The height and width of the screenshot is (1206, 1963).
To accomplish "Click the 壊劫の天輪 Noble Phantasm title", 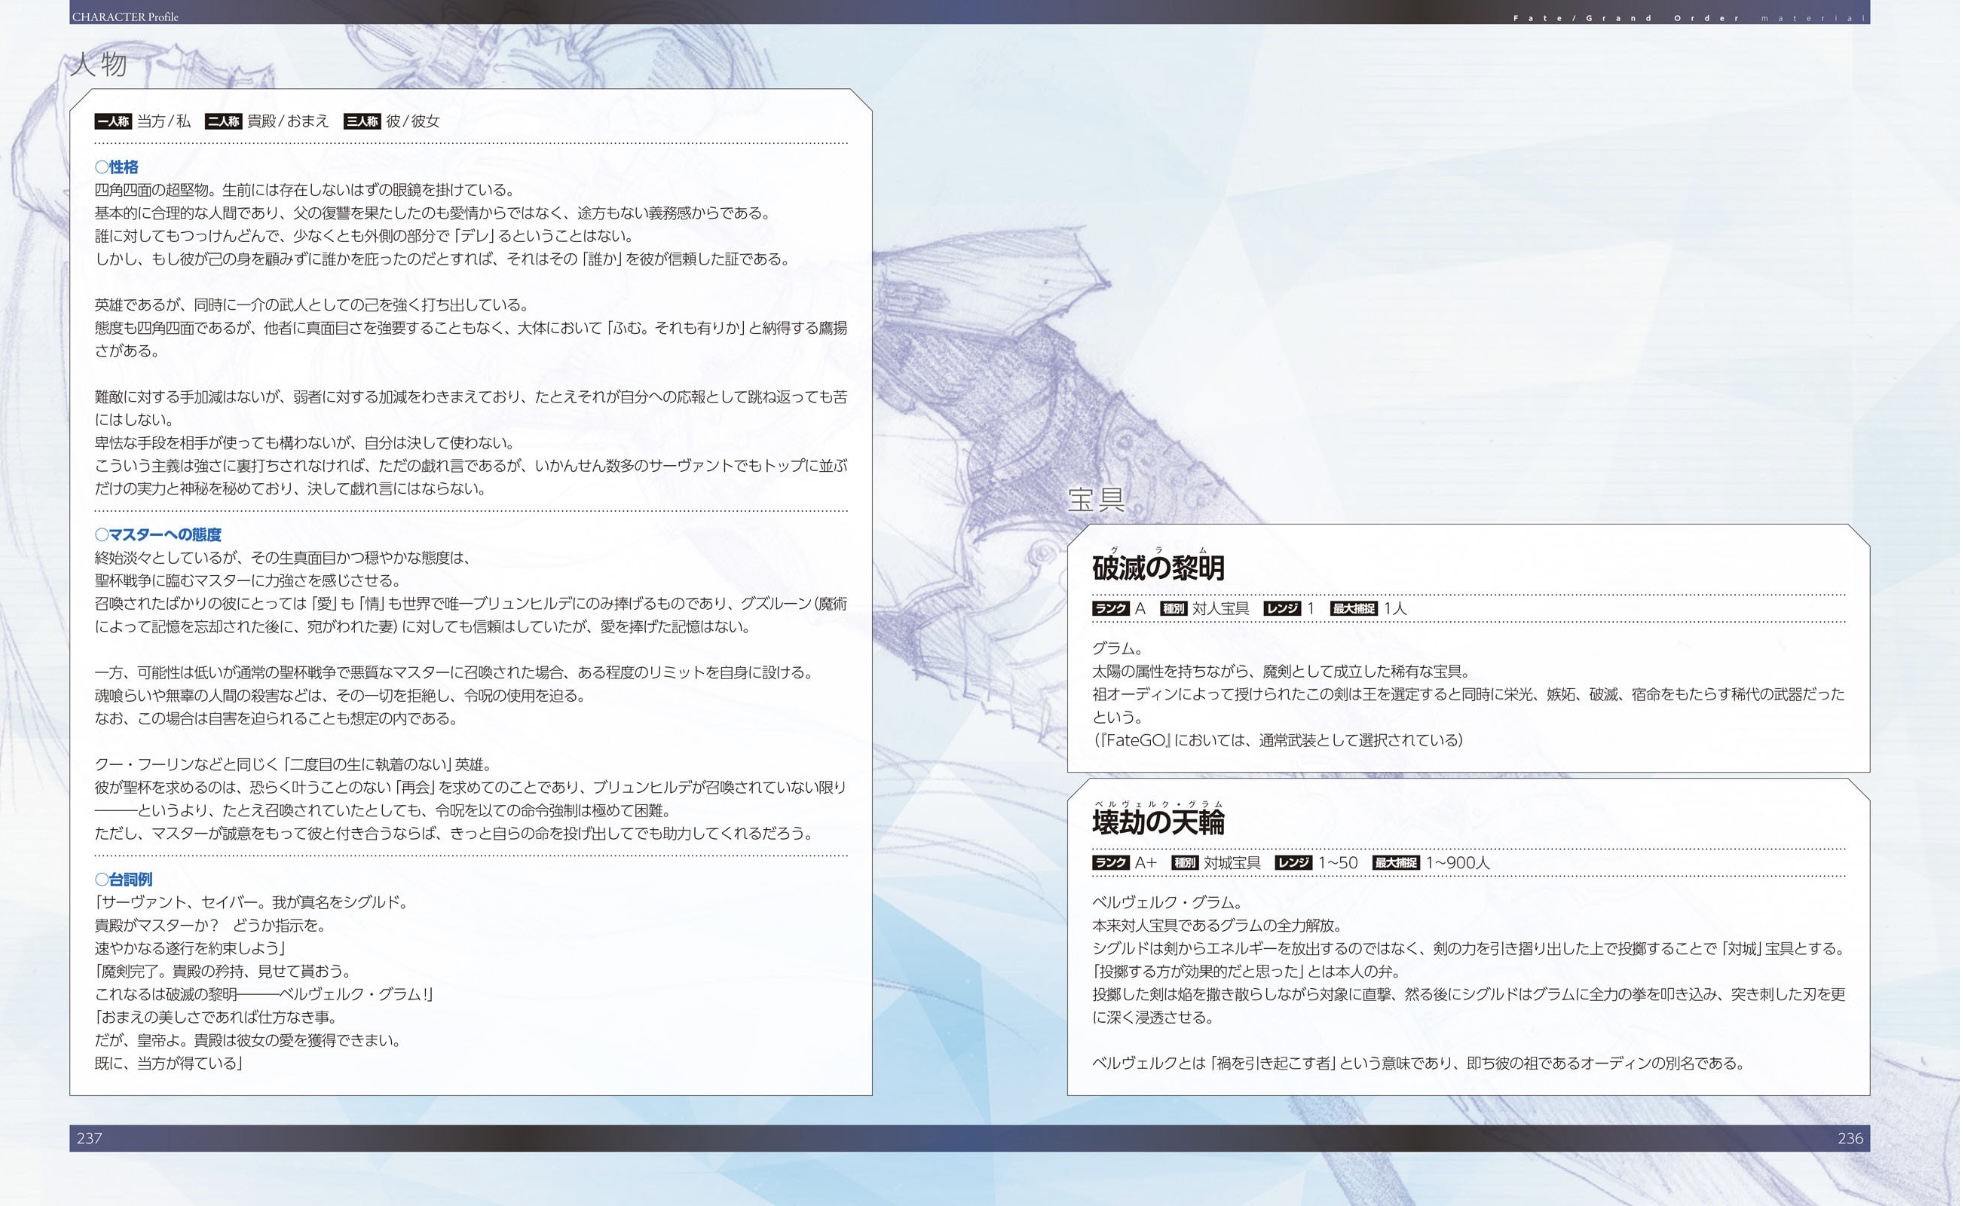I will click(1158, 822).
